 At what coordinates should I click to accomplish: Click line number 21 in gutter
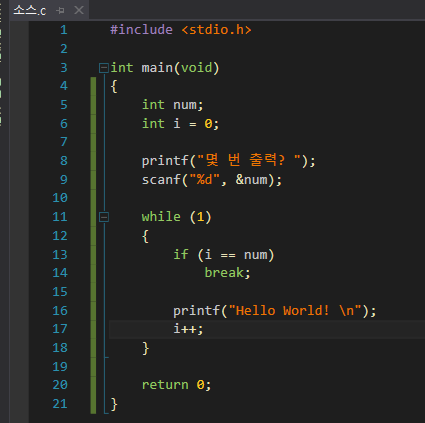pyautogui.click(x=60, y=404)
